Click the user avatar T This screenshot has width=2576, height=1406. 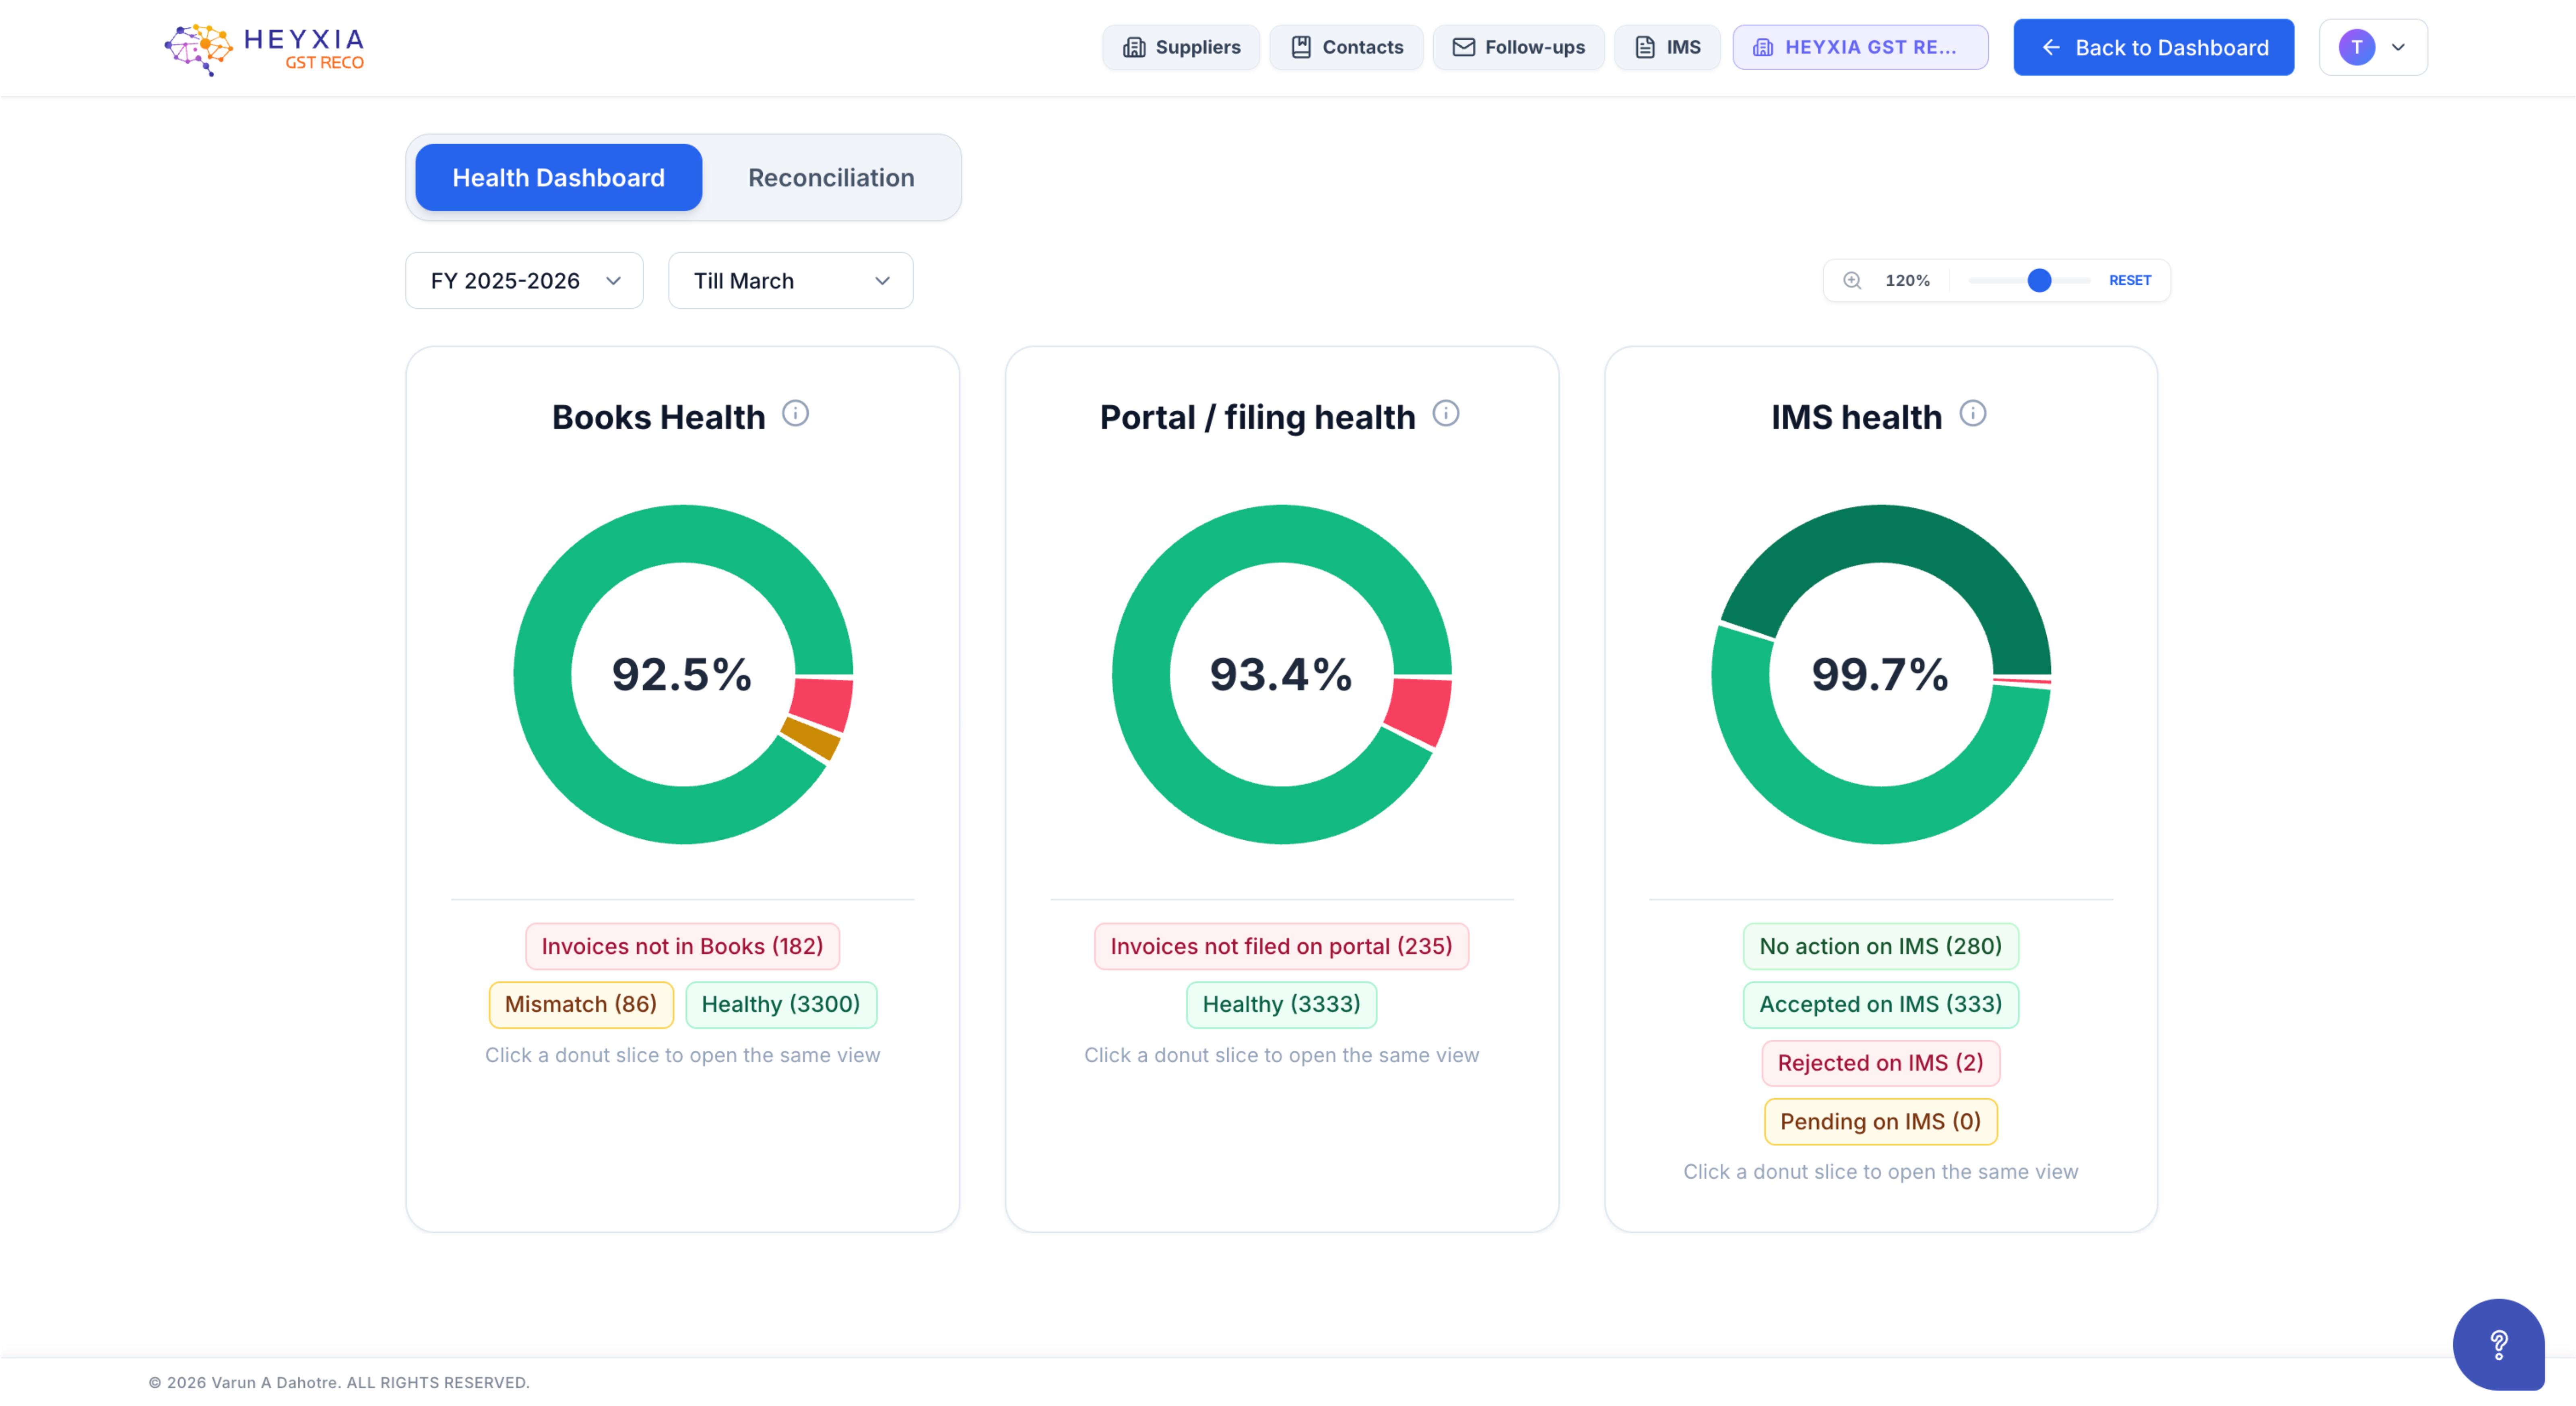(2356, 47)
